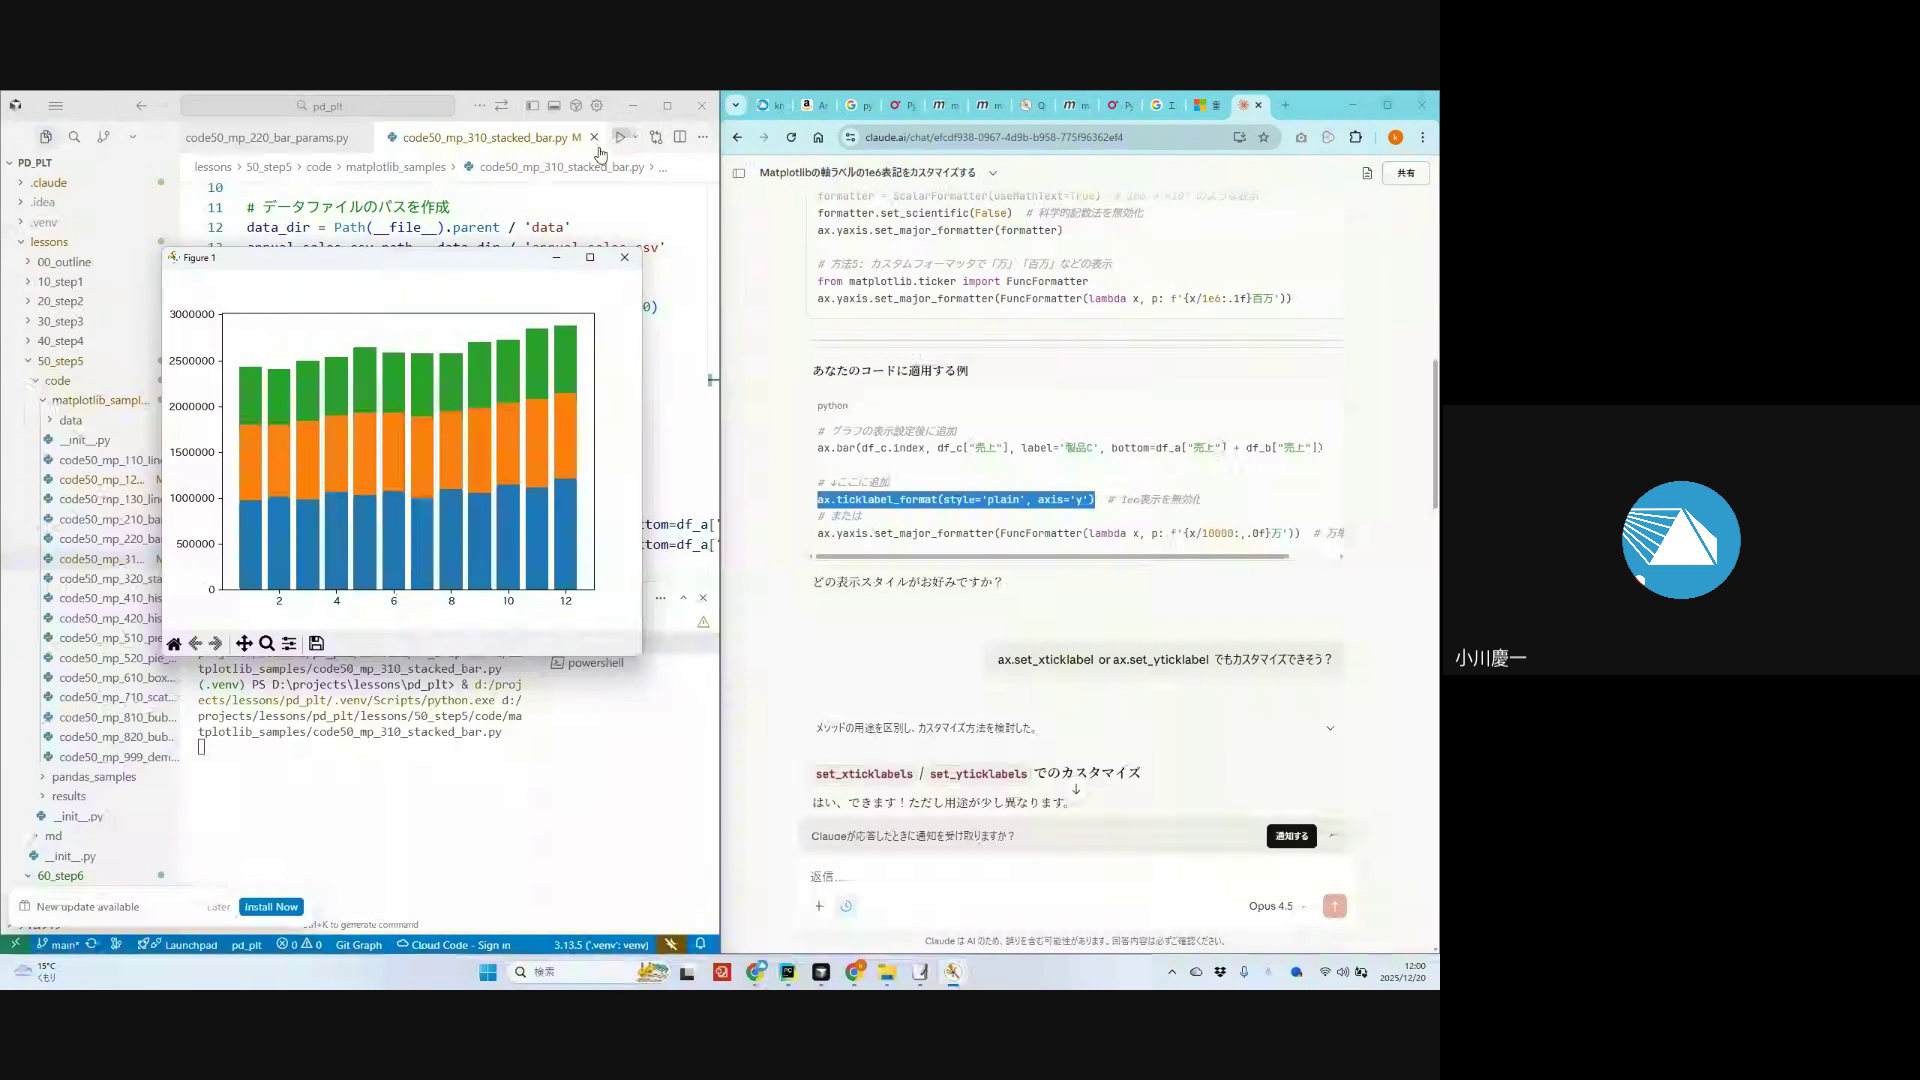The image size is (1920, 1080).
Task: Run the Python file with the play icon
Action: [620, 137]
